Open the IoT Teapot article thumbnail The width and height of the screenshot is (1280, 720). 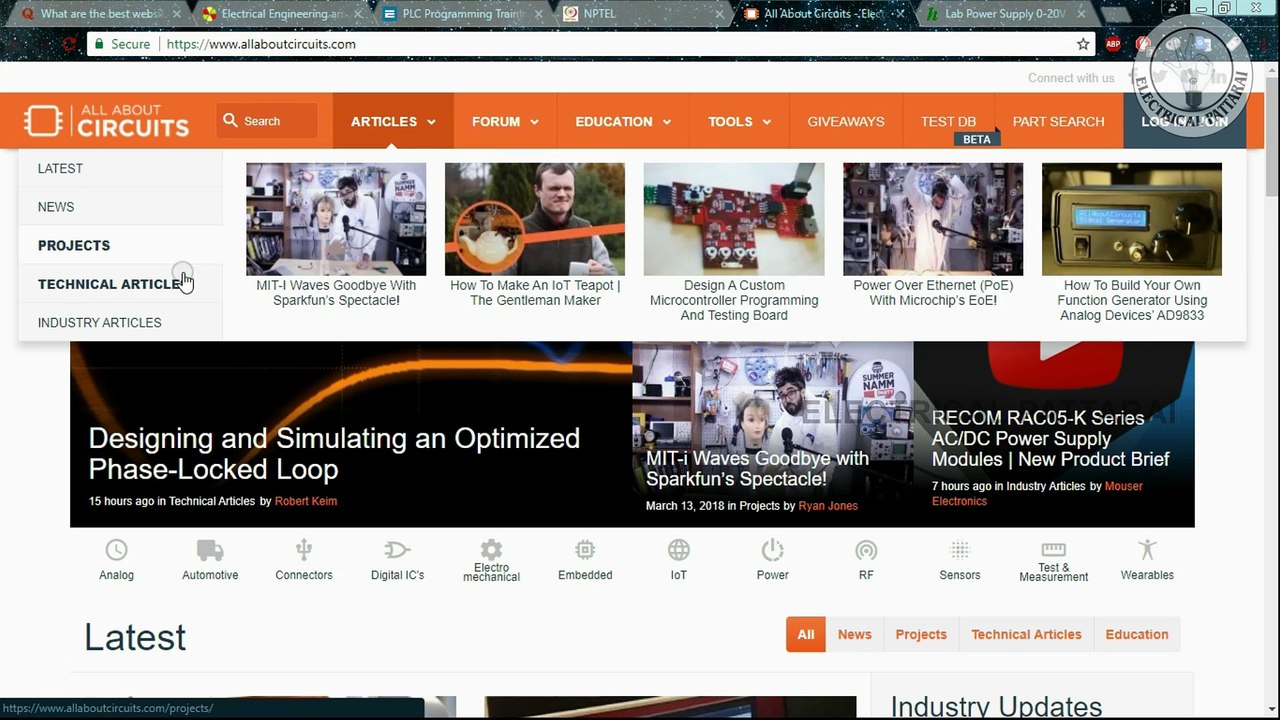535,219
